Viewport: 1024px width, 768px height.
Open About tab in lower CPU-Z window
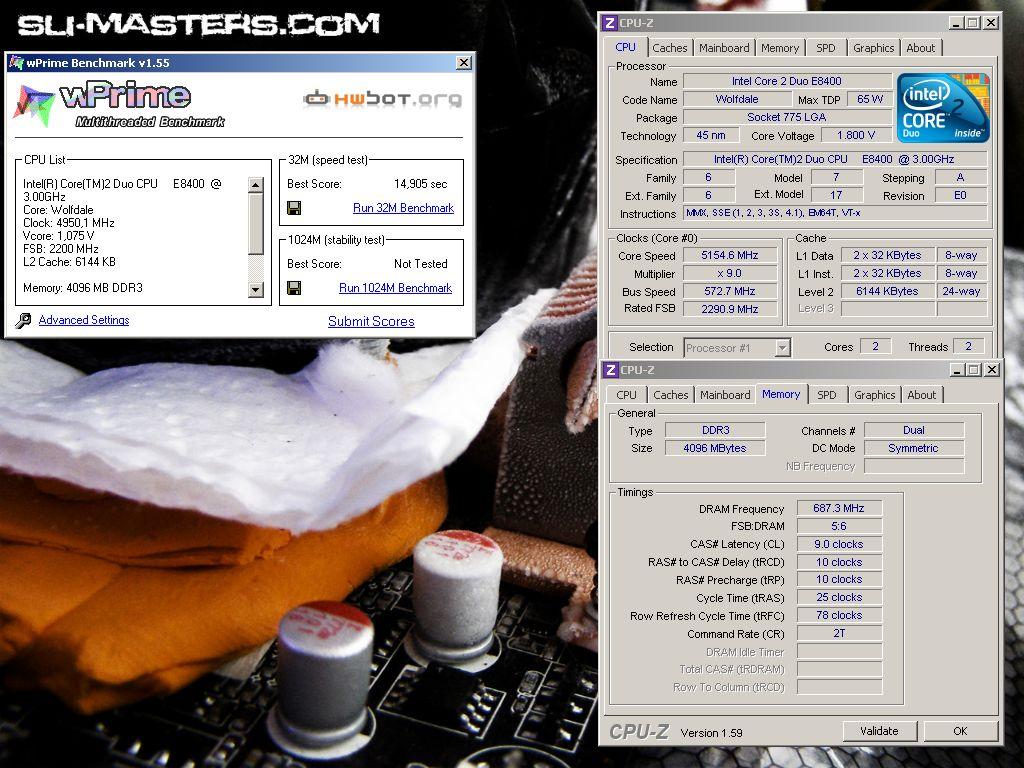click(921, 394)
